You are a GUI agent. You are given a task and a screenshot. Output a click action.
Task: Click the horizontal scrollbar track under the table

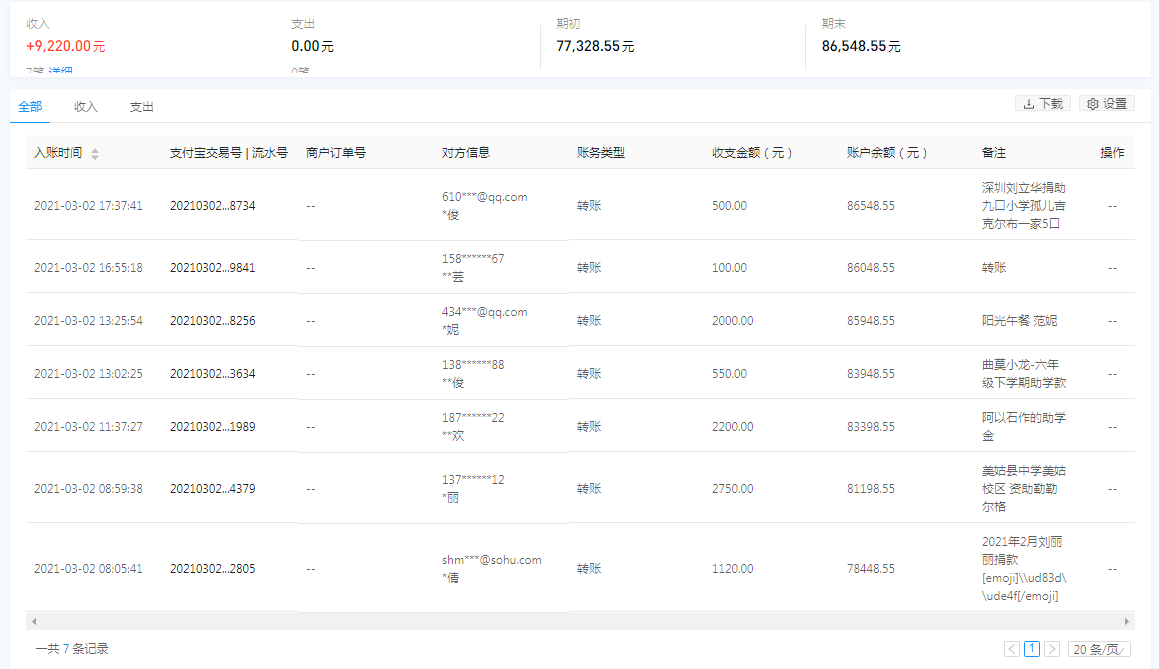[580, 621]
